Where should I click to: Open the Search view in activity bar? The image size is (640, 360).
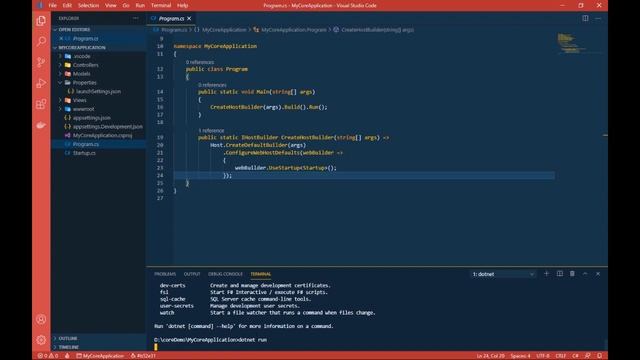[x=41, y=41]
